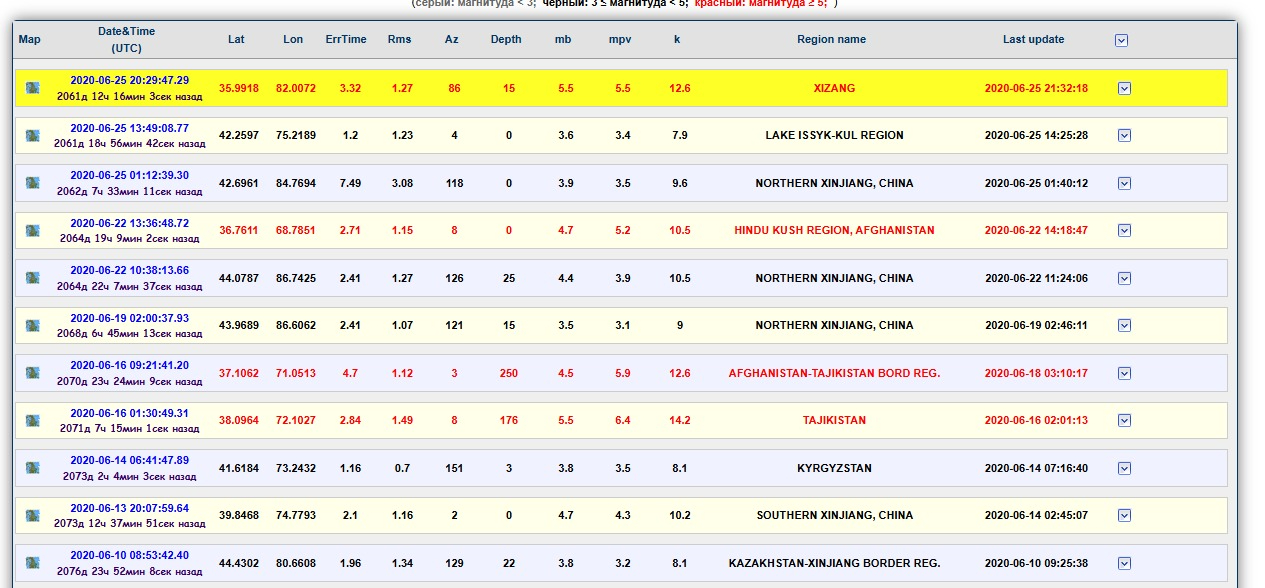Expand details of the Tajikistan row
Viewport: 1265px width, 588px height.
1124,420
